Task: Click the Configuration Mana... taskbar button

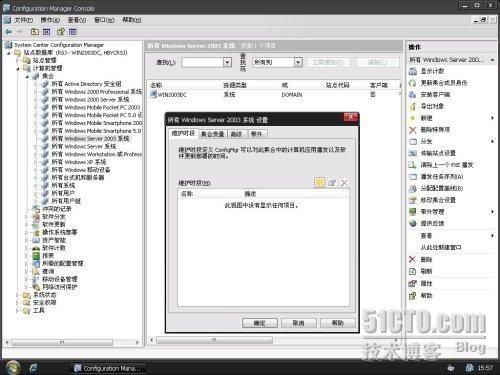Action: (107, 368)
